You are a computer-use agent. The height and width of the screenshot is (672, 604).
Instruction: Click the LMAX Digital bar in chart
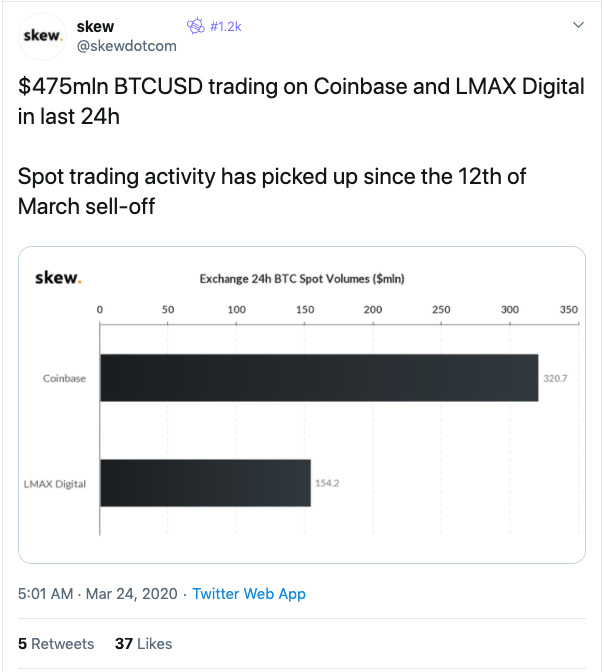click(x=205, y=483)
